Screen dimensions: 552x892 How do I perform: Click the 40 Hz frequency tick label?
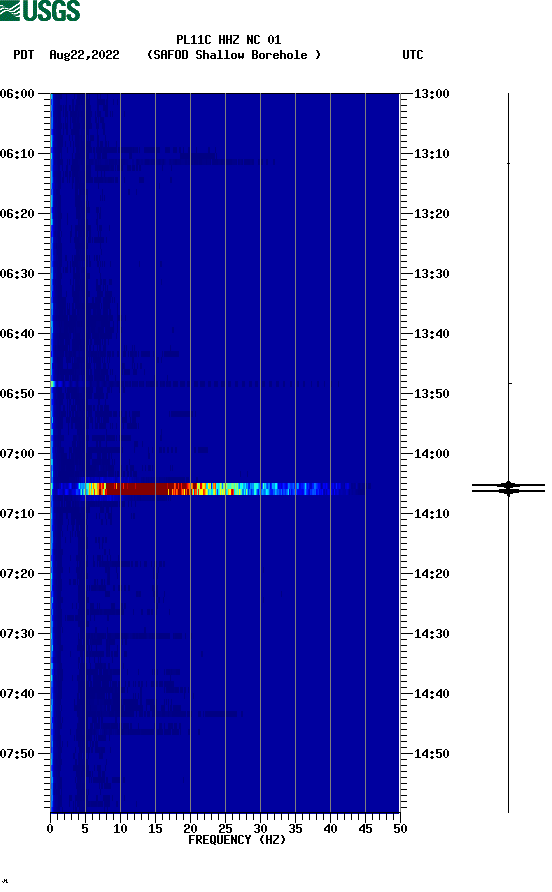331,829
